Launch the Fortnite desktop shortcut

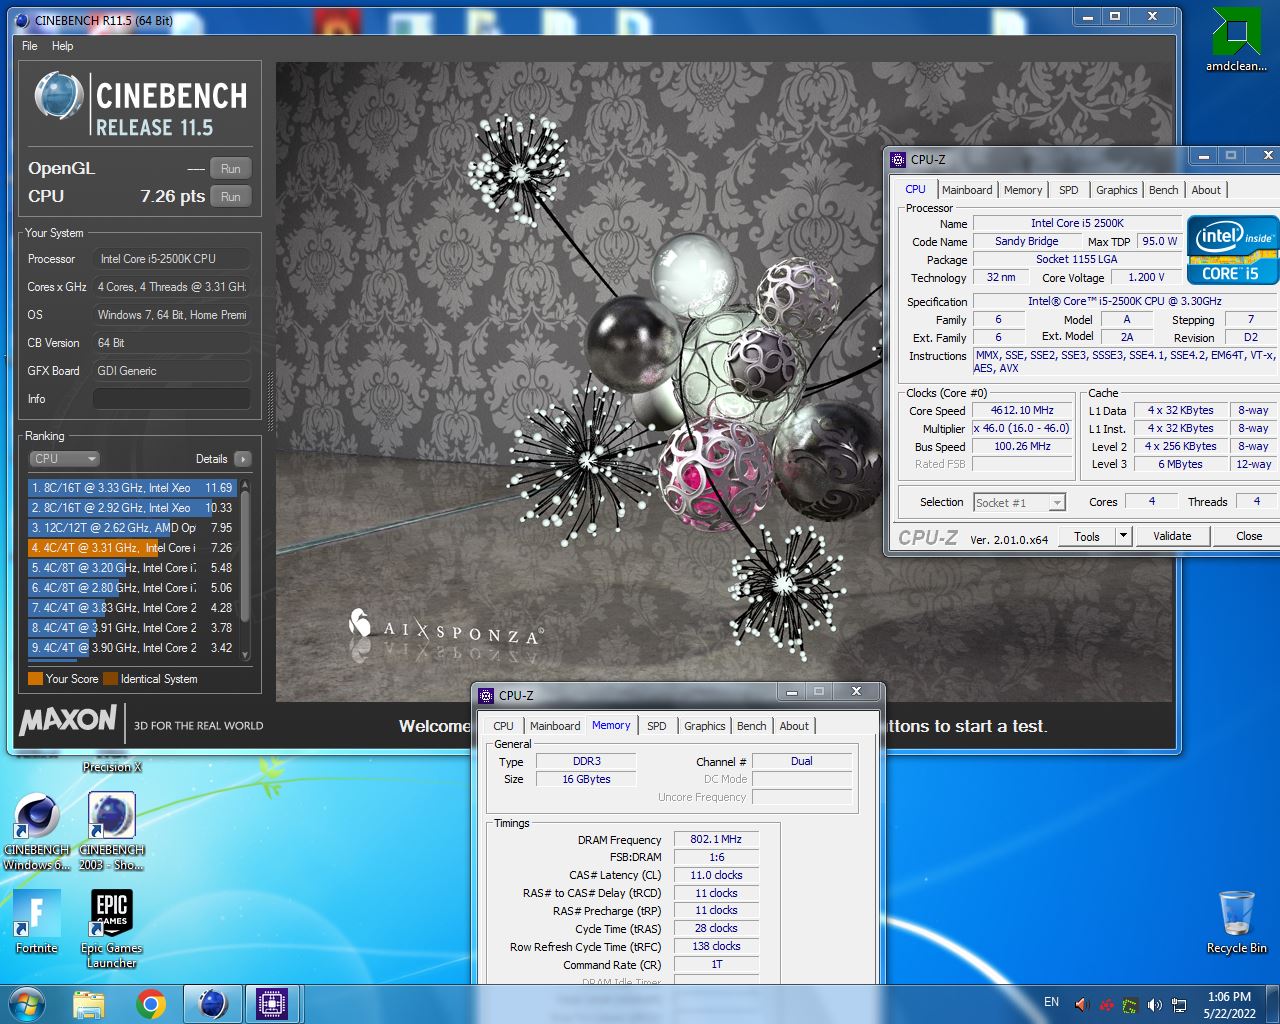pos(37,922)
